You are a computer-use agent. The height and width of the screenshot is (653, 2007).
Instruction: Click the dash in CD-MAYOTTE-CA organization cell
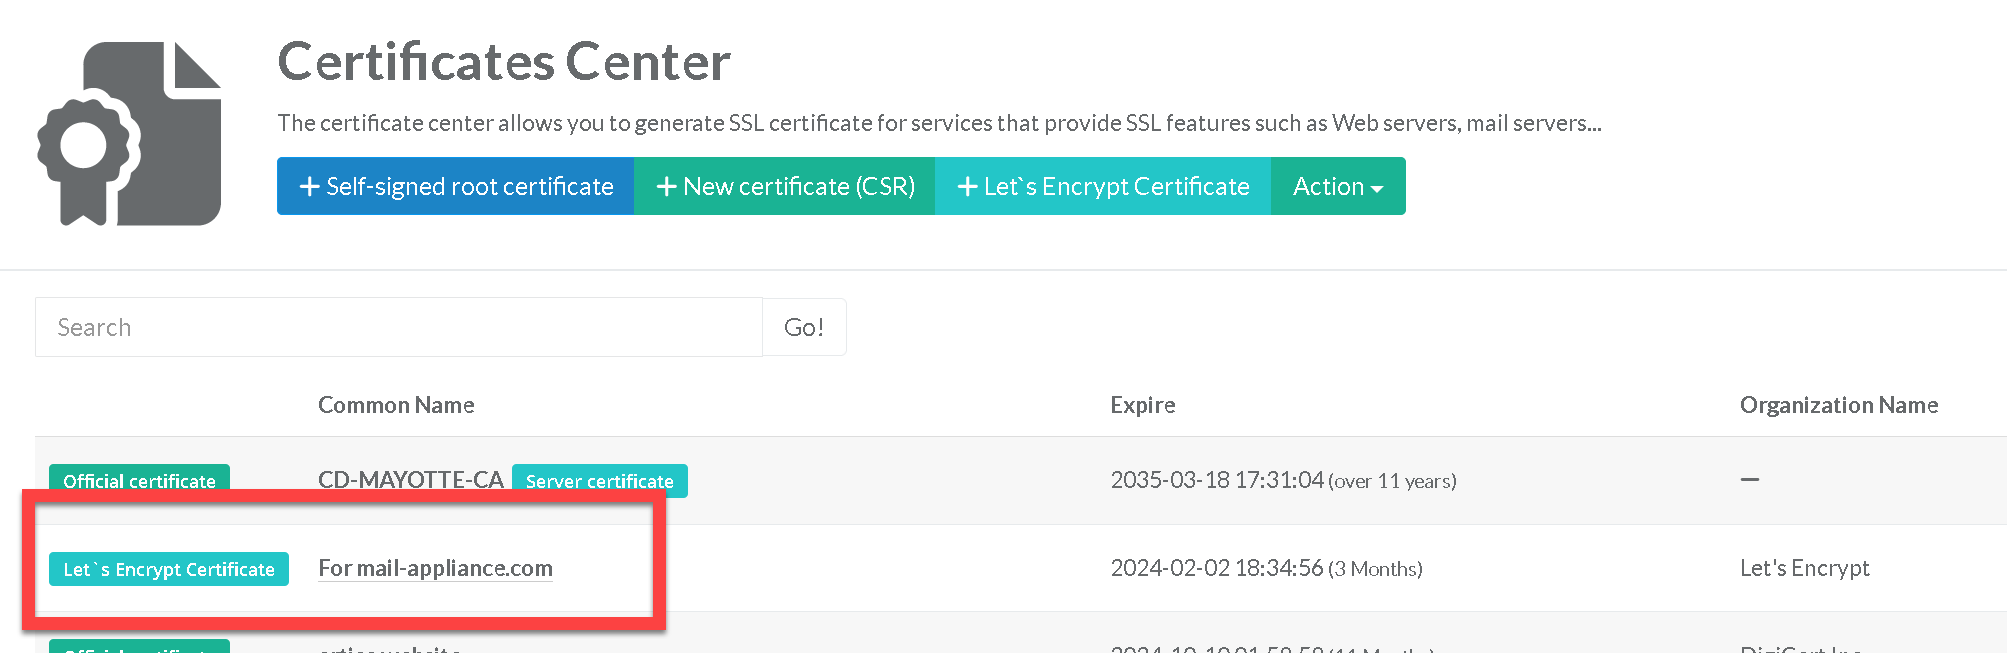click(x=1749, y=480)
